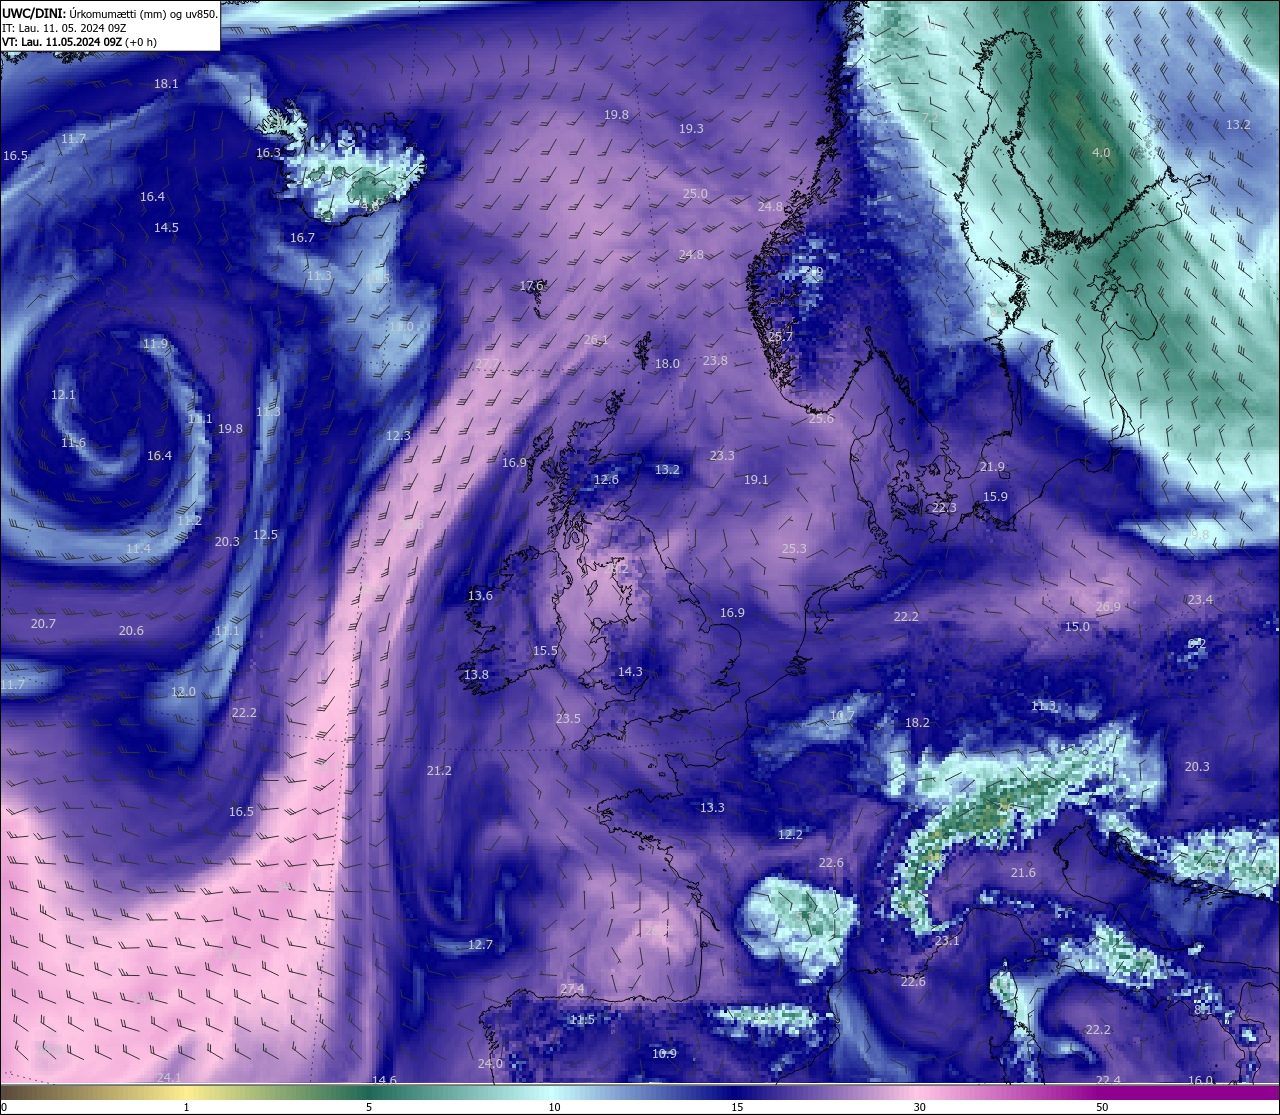
Task: Select the 22.3 value over Denmark
Action: point(944,508)
